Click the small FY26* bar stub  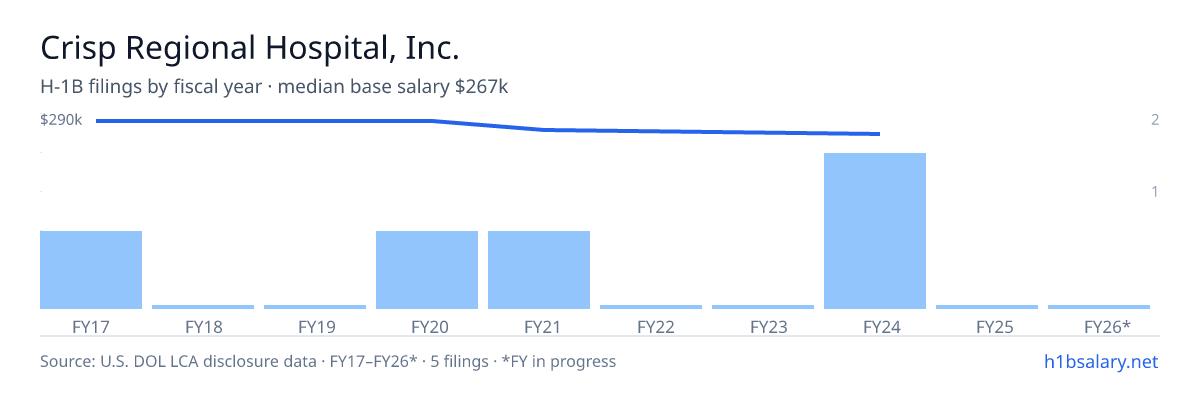1099,307
